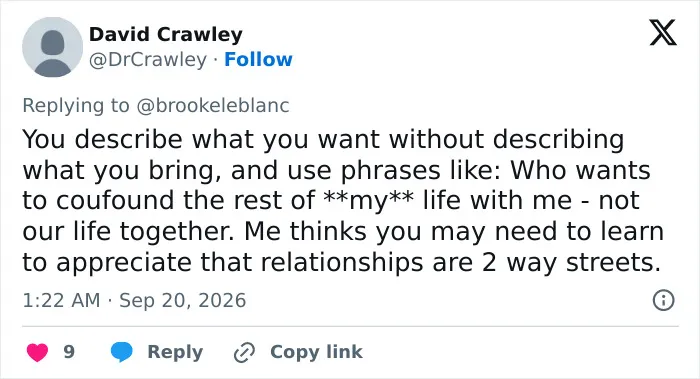This screenshot has height=379, width=700.
Task: Click the misspelled word 'coufound'
Action: (x=115, y=200)
